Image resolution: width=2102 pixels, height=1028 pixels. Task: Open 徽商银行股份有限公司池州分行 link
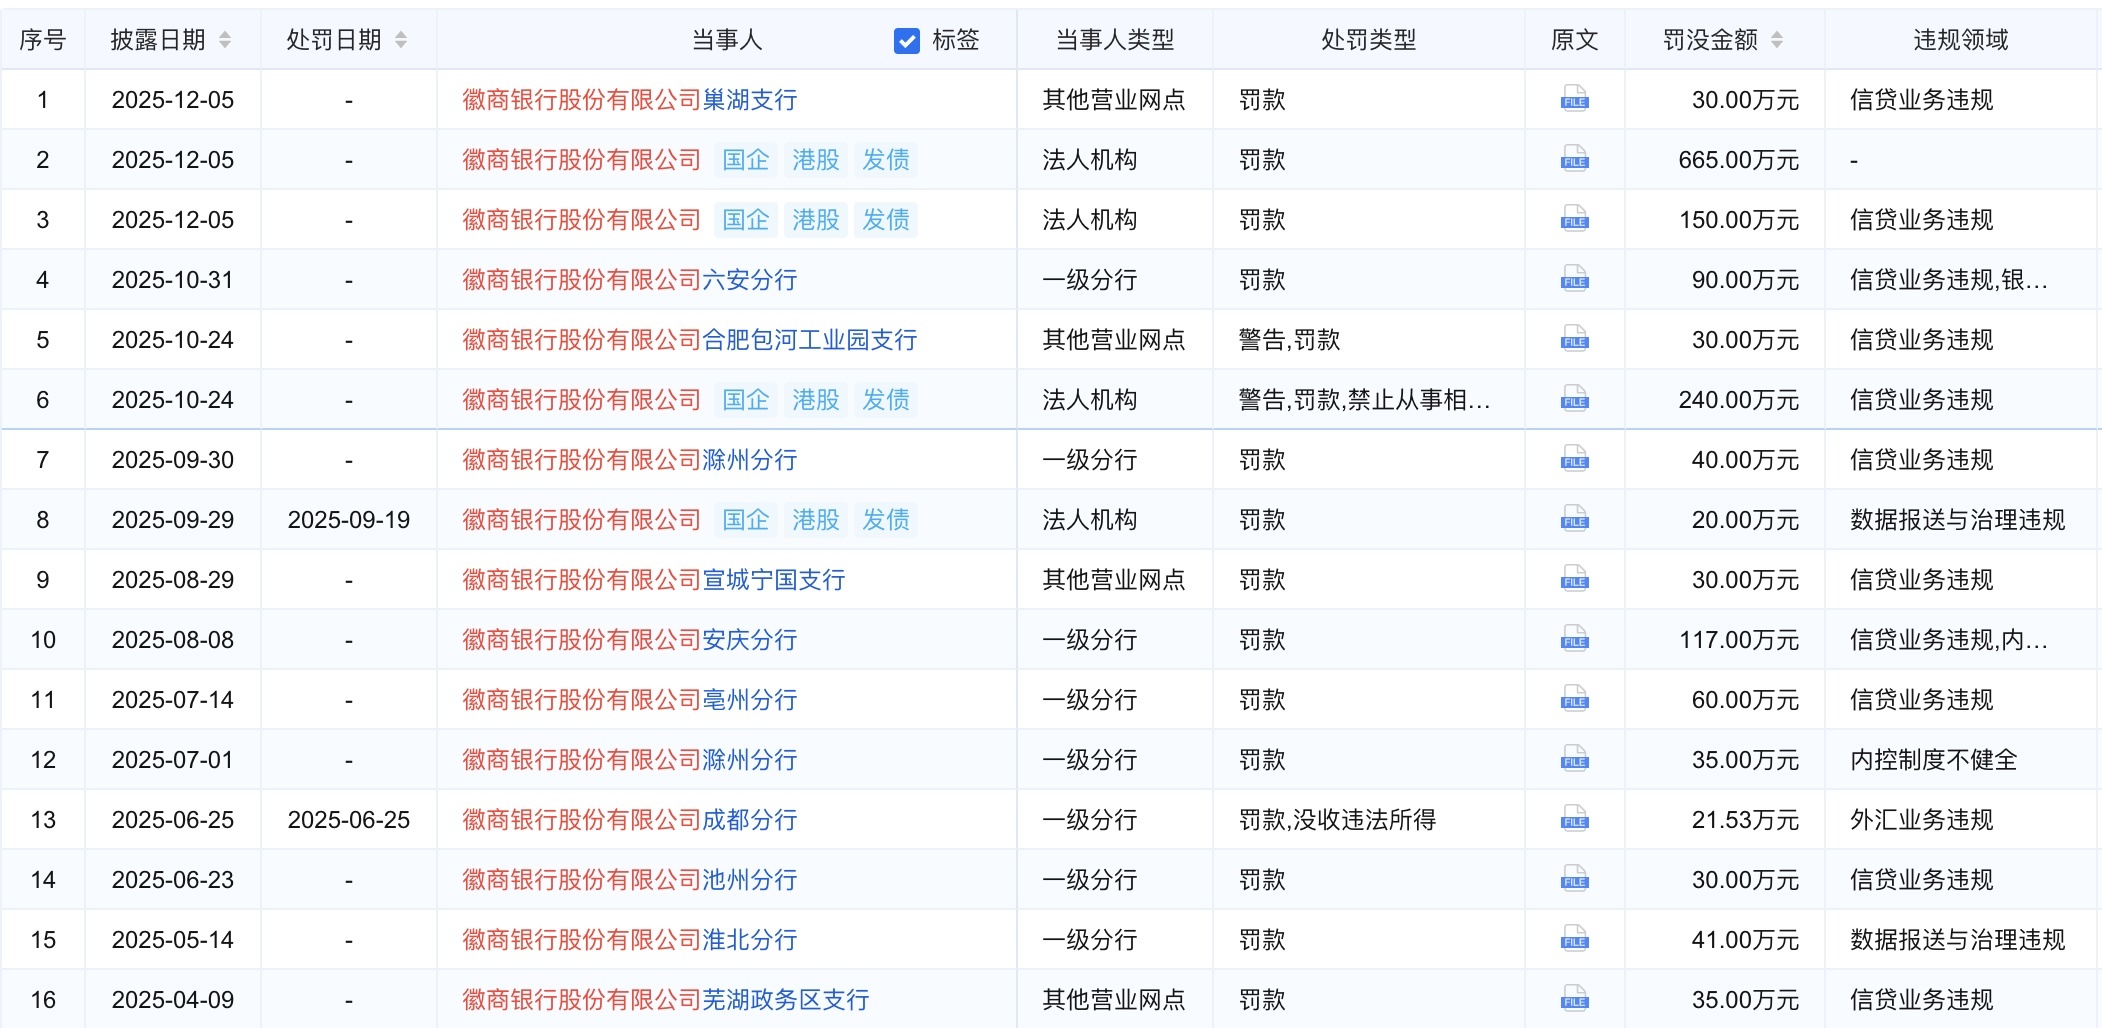point(630,880)
